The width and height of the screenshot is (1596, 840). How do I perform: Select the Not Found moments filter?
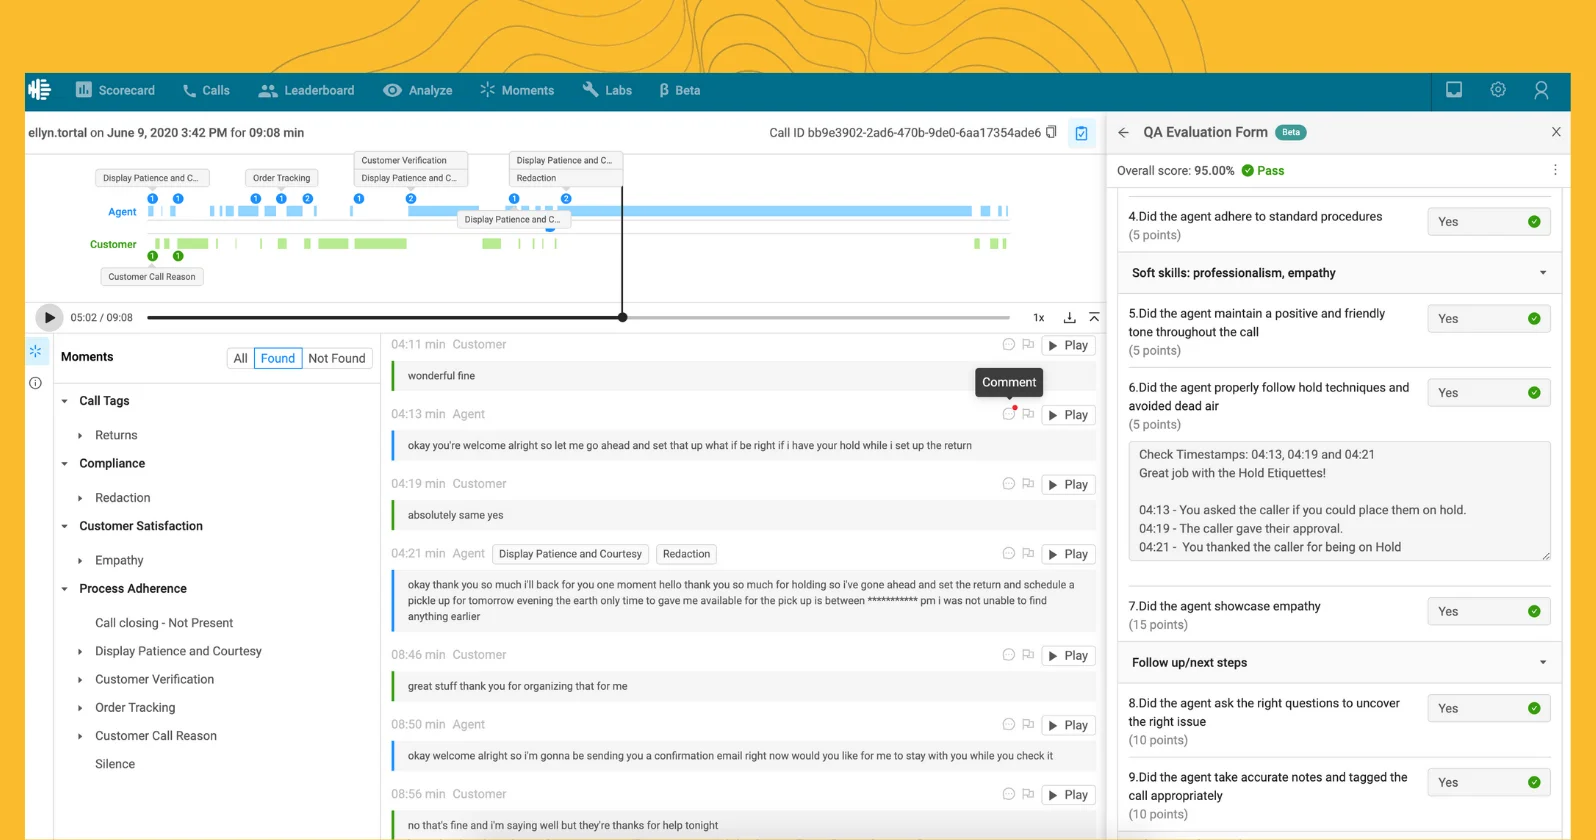(337, 358)
